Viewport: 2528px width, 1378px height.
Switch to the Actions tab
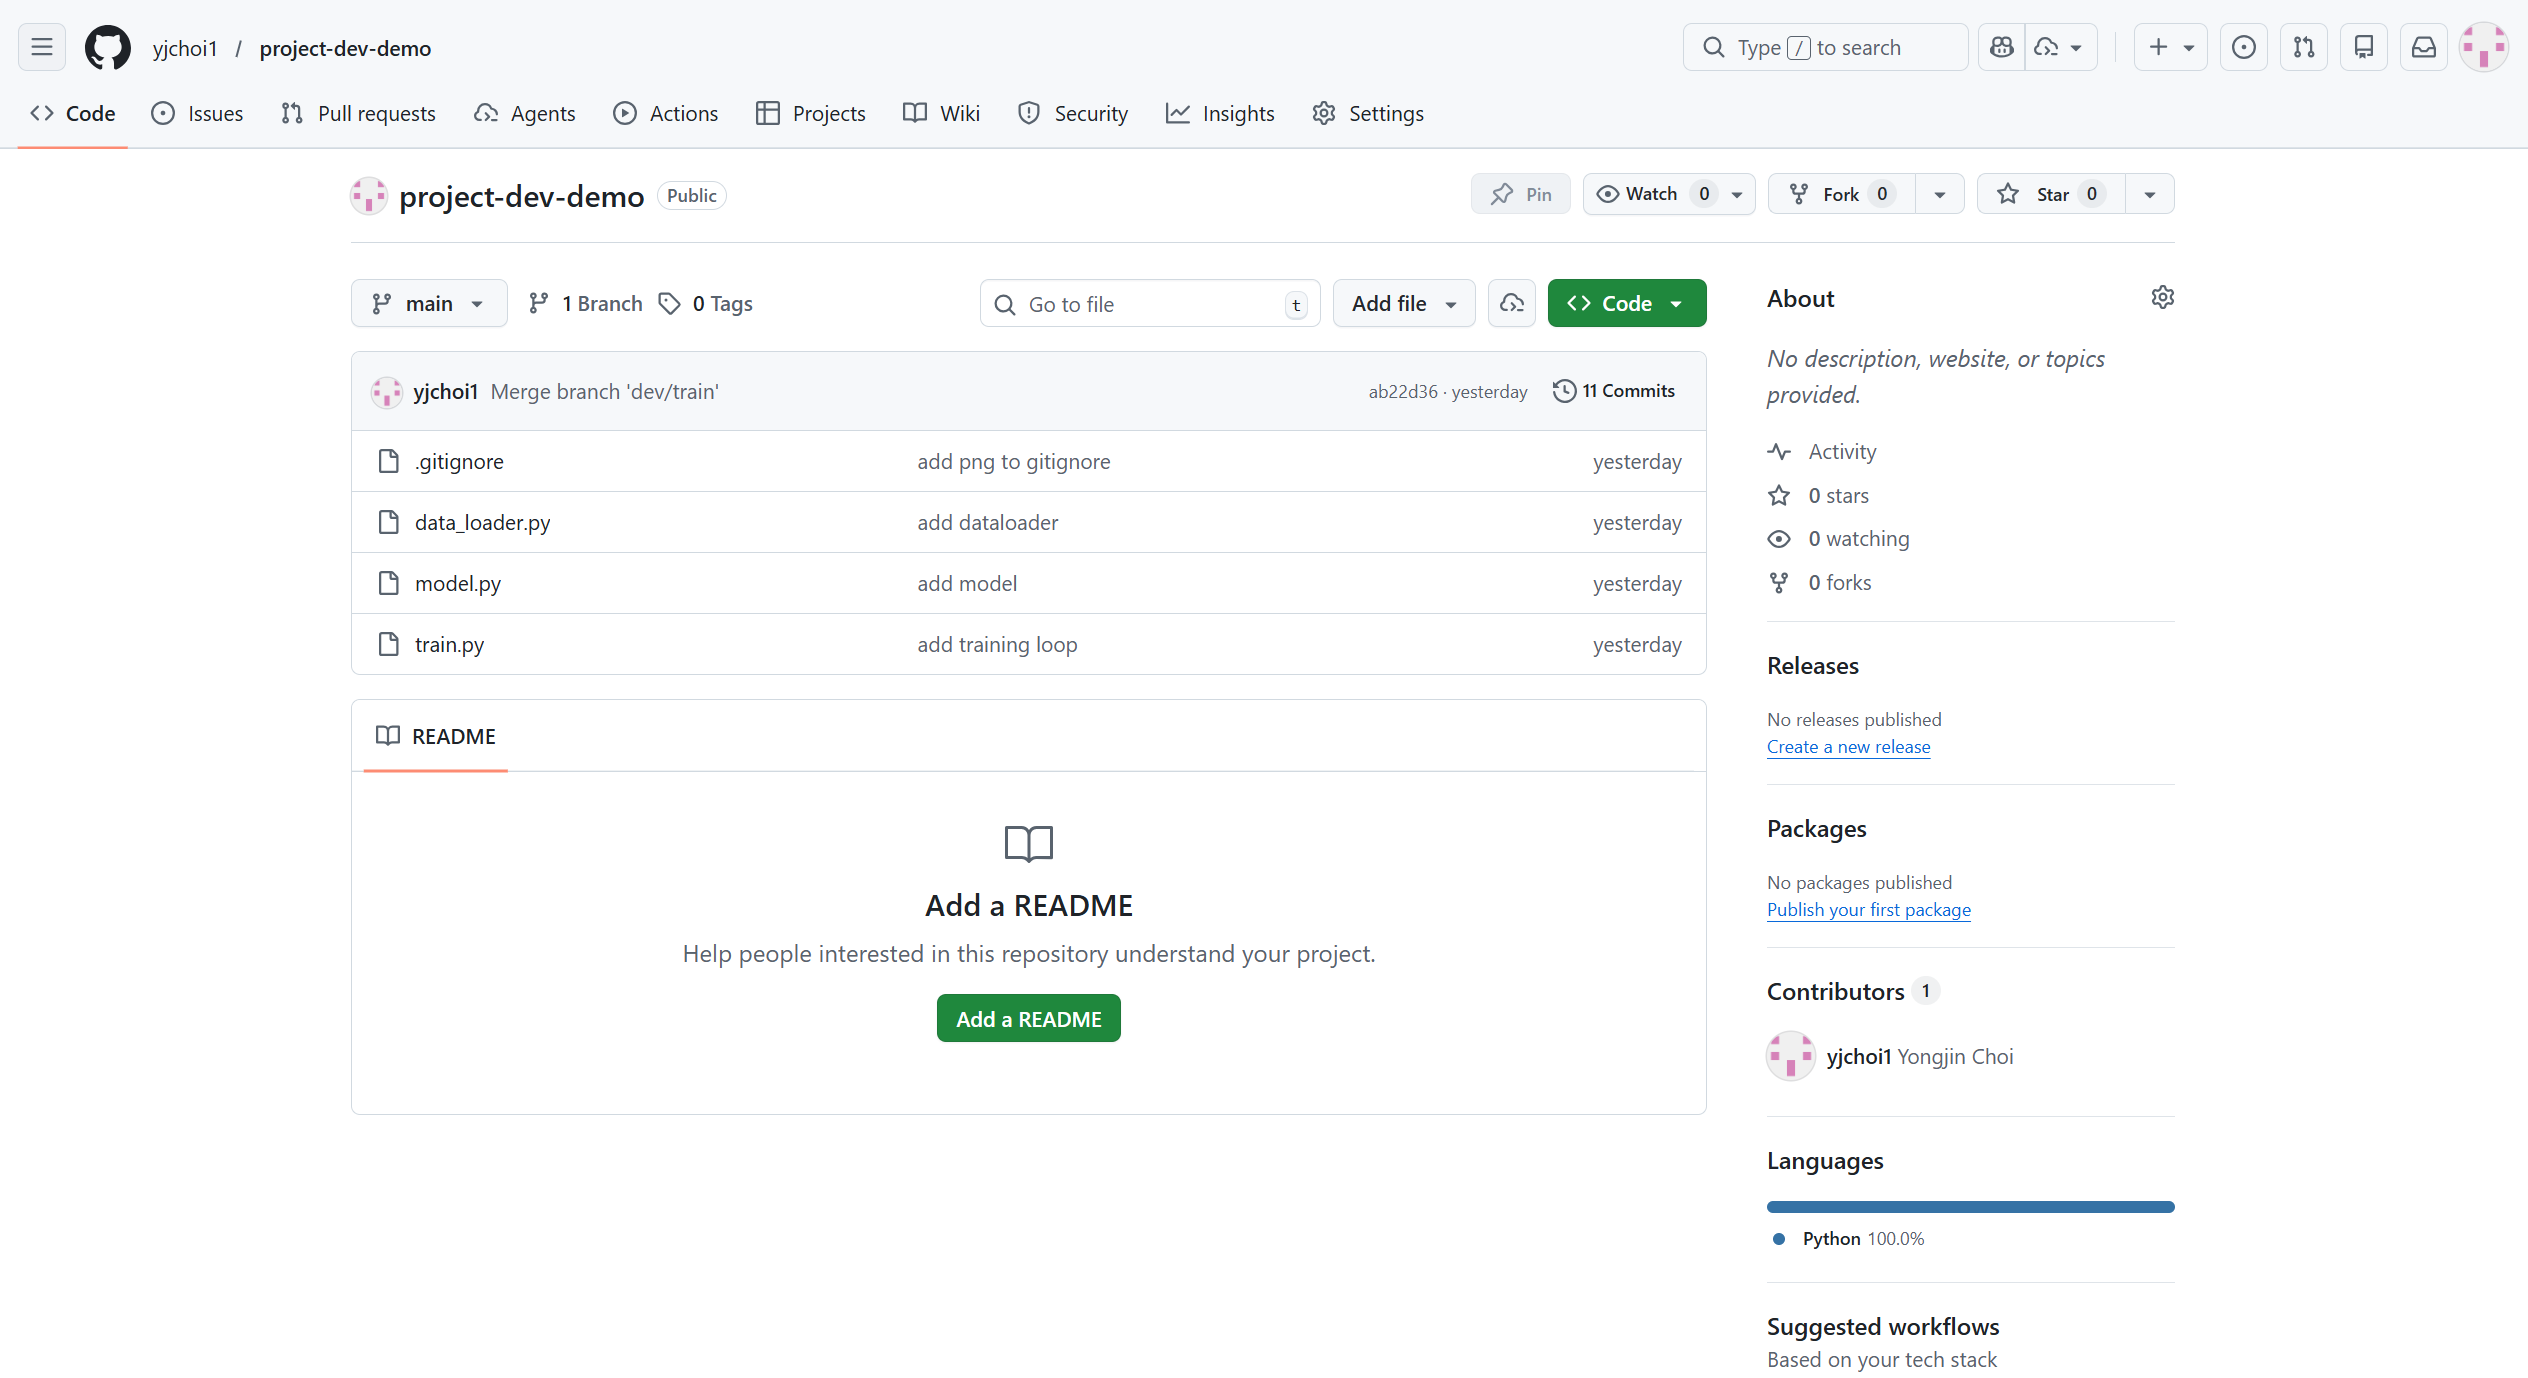[x=665, y=113]
